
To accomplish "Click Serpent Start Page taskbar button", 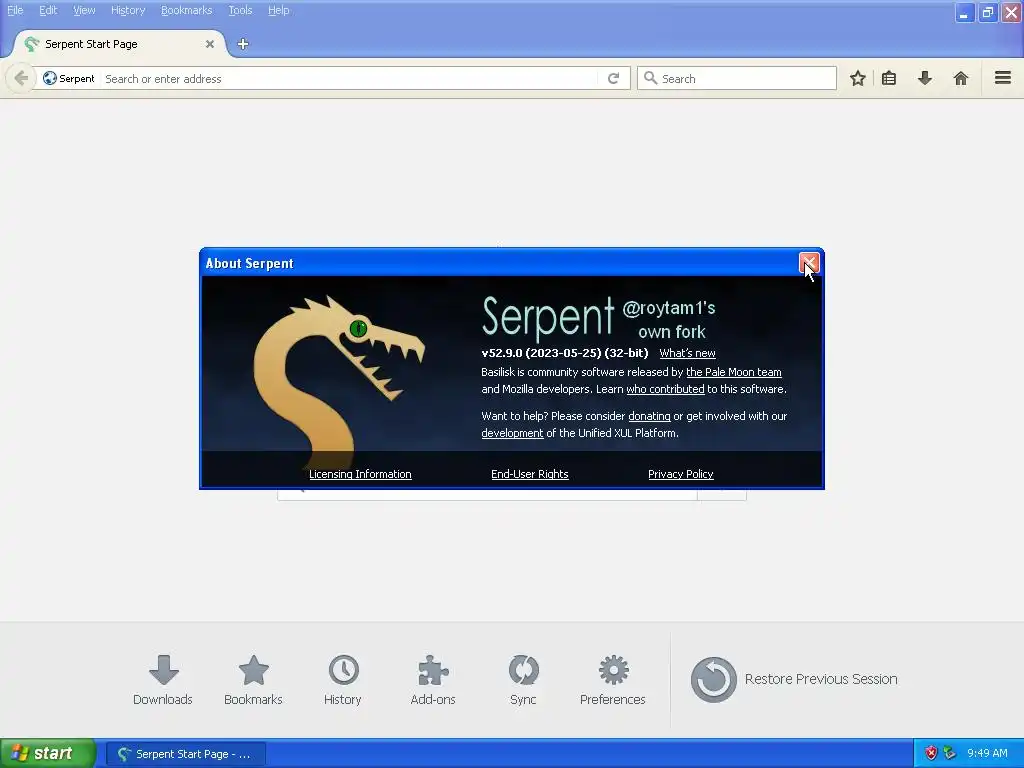I will click(x=185, y=754).
